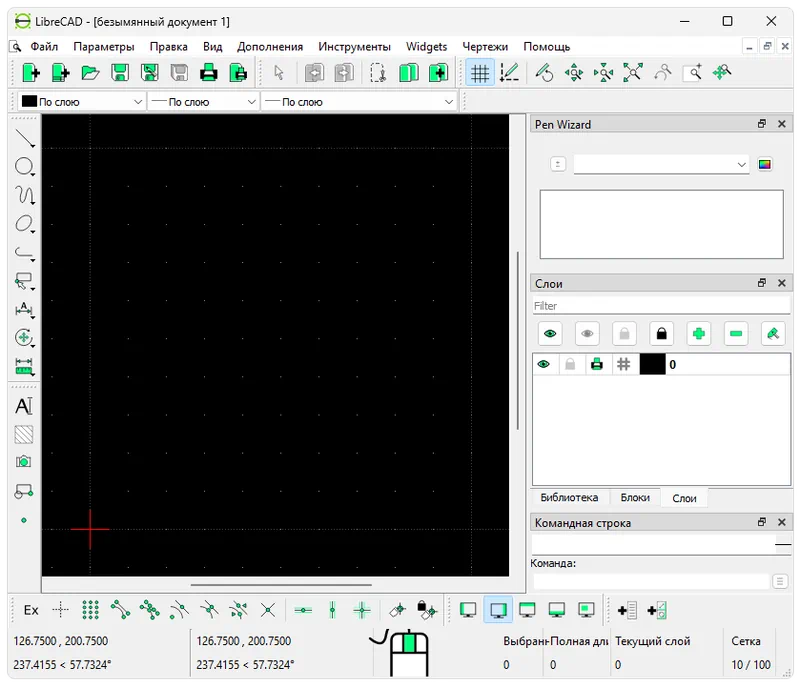Create a new drawing with the New icon
The width and height of the screenshot is (800, 688).
point(31,72)
